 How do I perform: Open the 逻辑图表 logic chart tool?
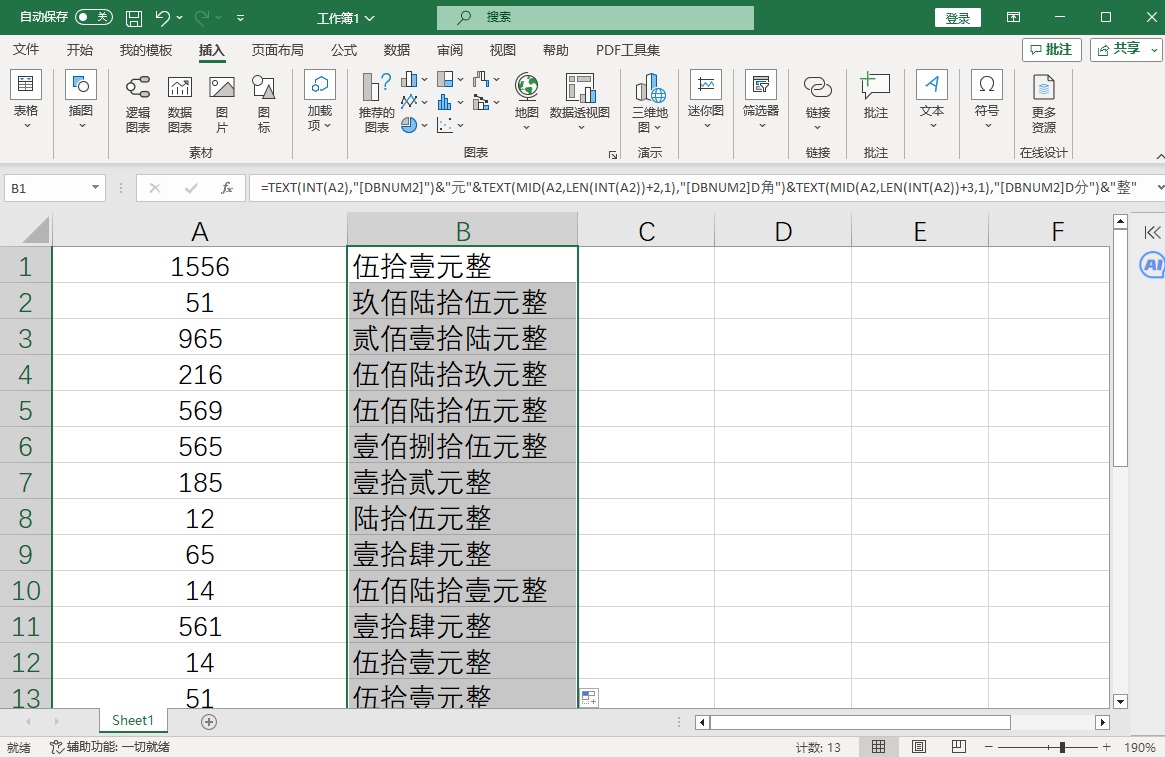click(x=138, y=102)
